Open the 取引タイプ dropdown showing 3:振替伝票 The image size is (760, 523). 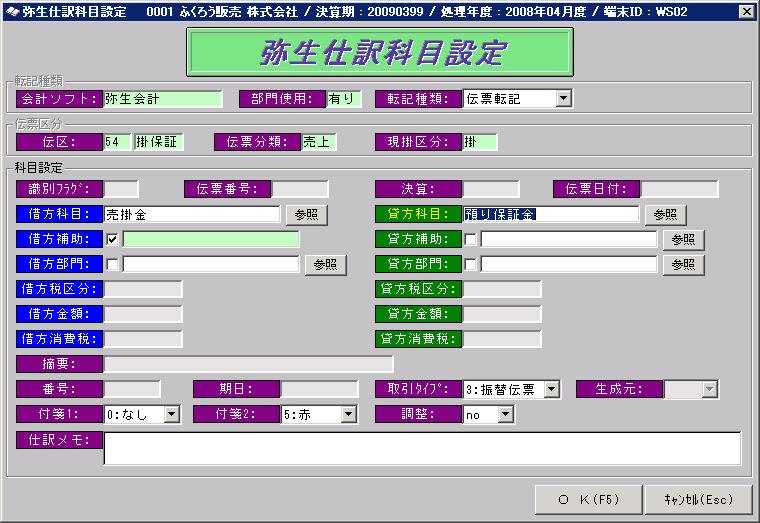click(552, 389)
